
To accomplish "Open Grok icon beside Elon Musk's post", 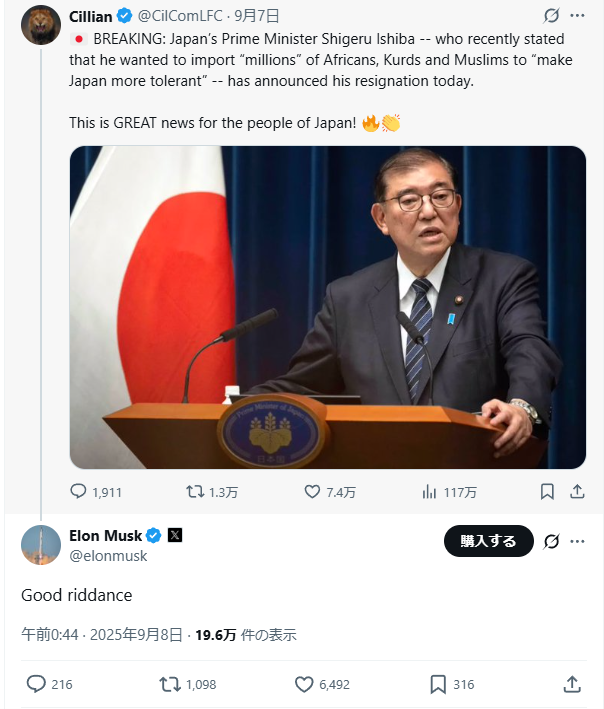I will tap(550, 541).
